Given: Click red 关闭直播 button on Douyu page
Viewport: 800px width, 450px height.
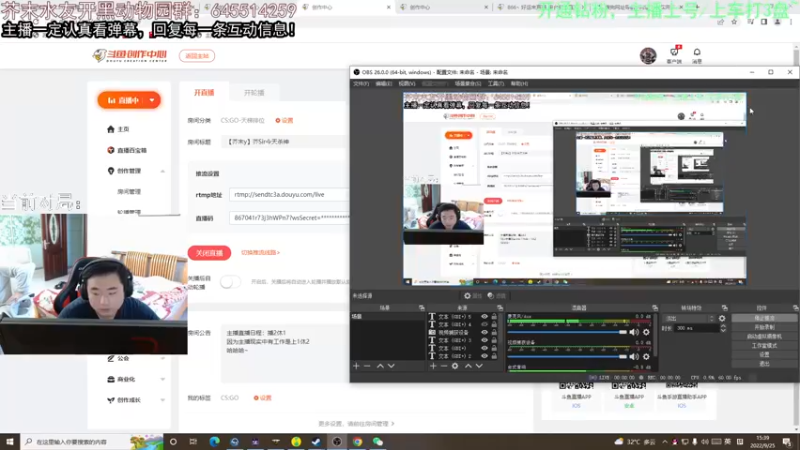Looking at the screenshot, I should click(x=209, y=253).
